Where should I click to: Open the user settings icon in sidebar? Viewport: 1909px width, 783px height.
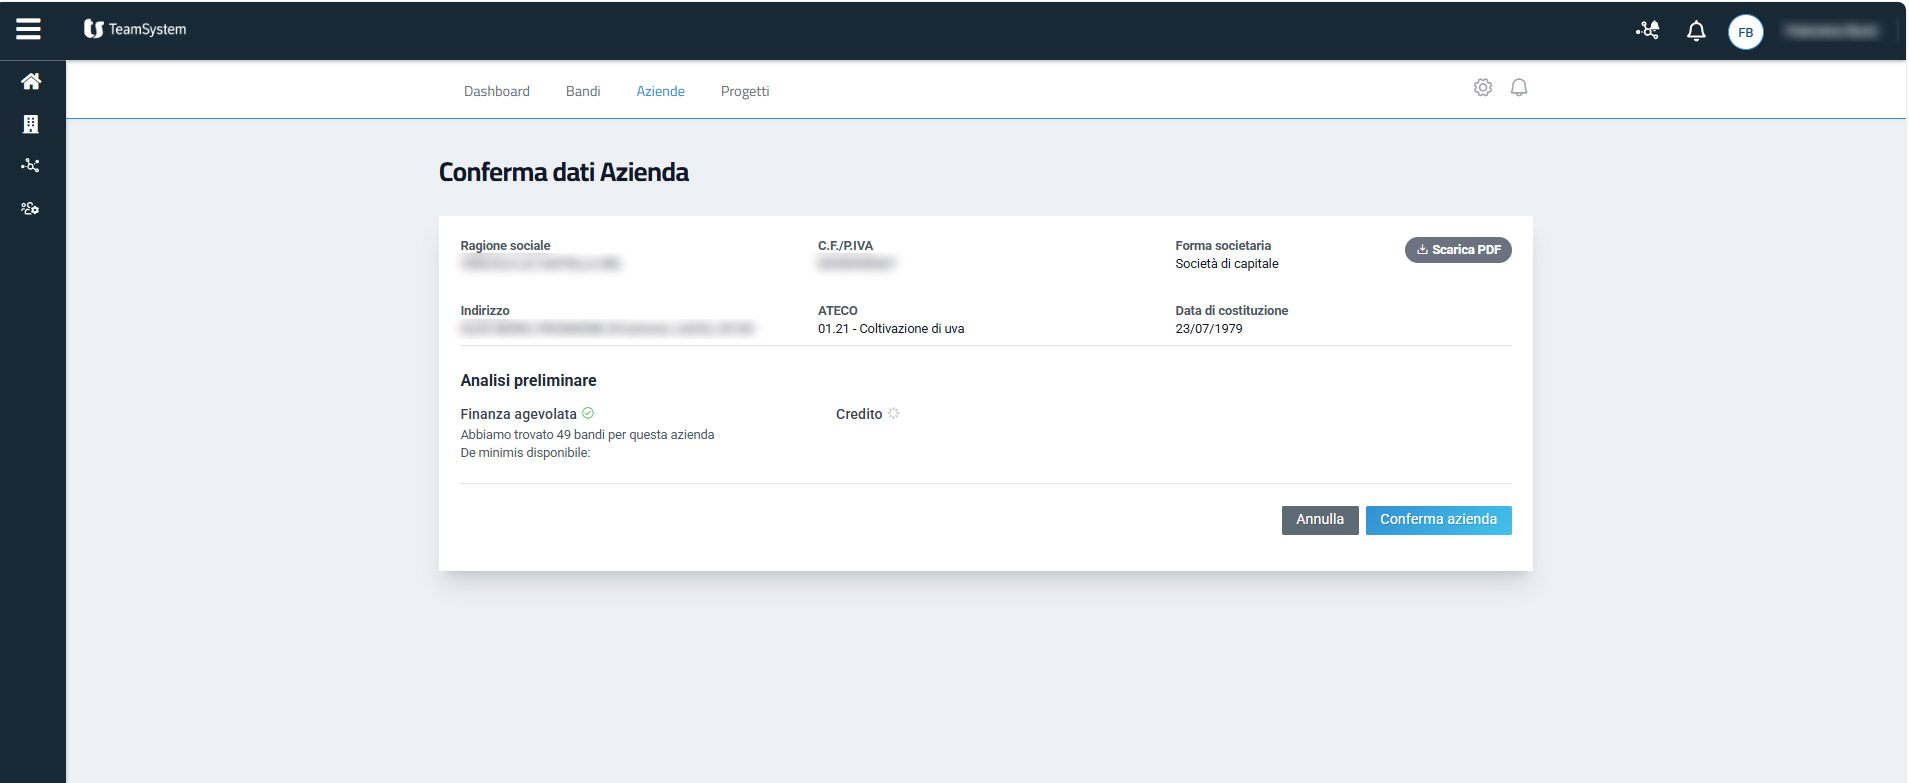tap(31, 209)
